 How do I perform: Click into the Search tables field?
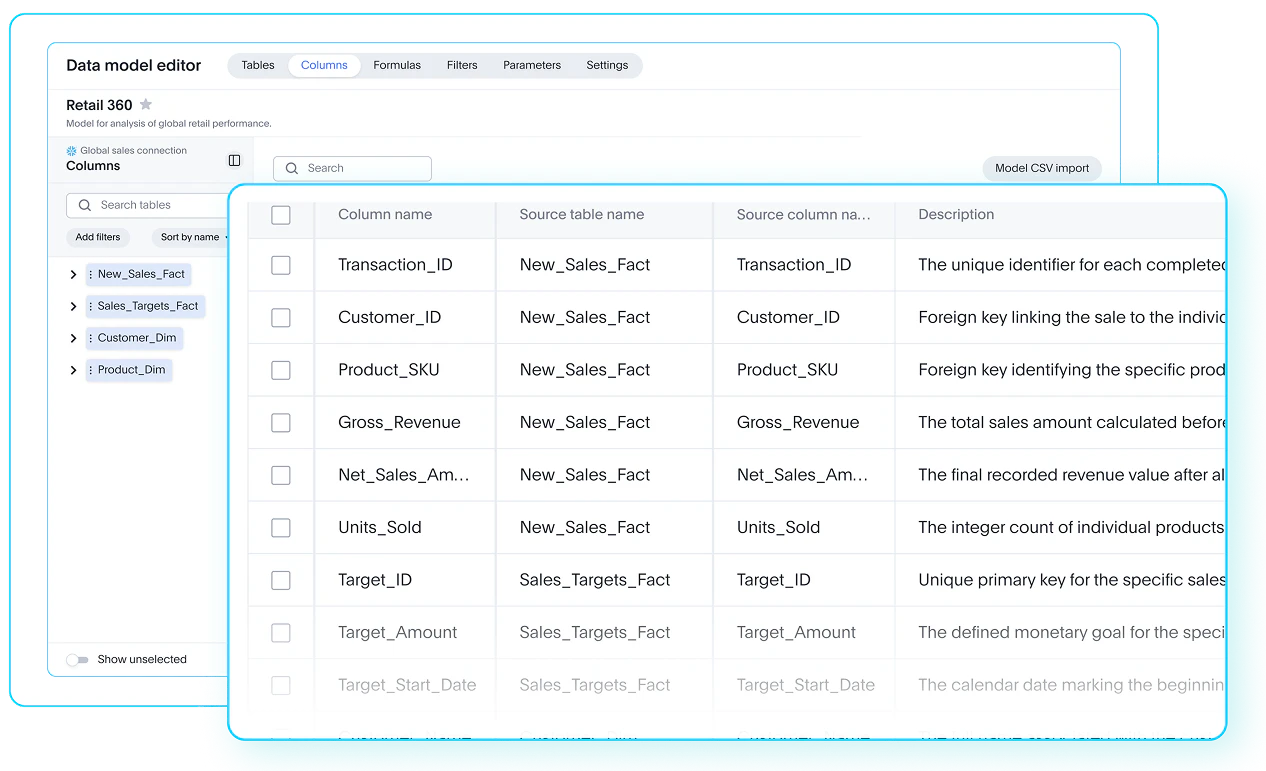pos(148,205)
